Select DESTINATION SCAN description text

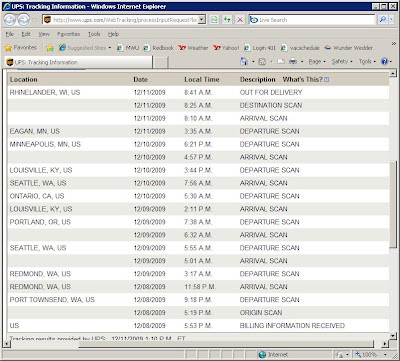[x=271, y=105]
